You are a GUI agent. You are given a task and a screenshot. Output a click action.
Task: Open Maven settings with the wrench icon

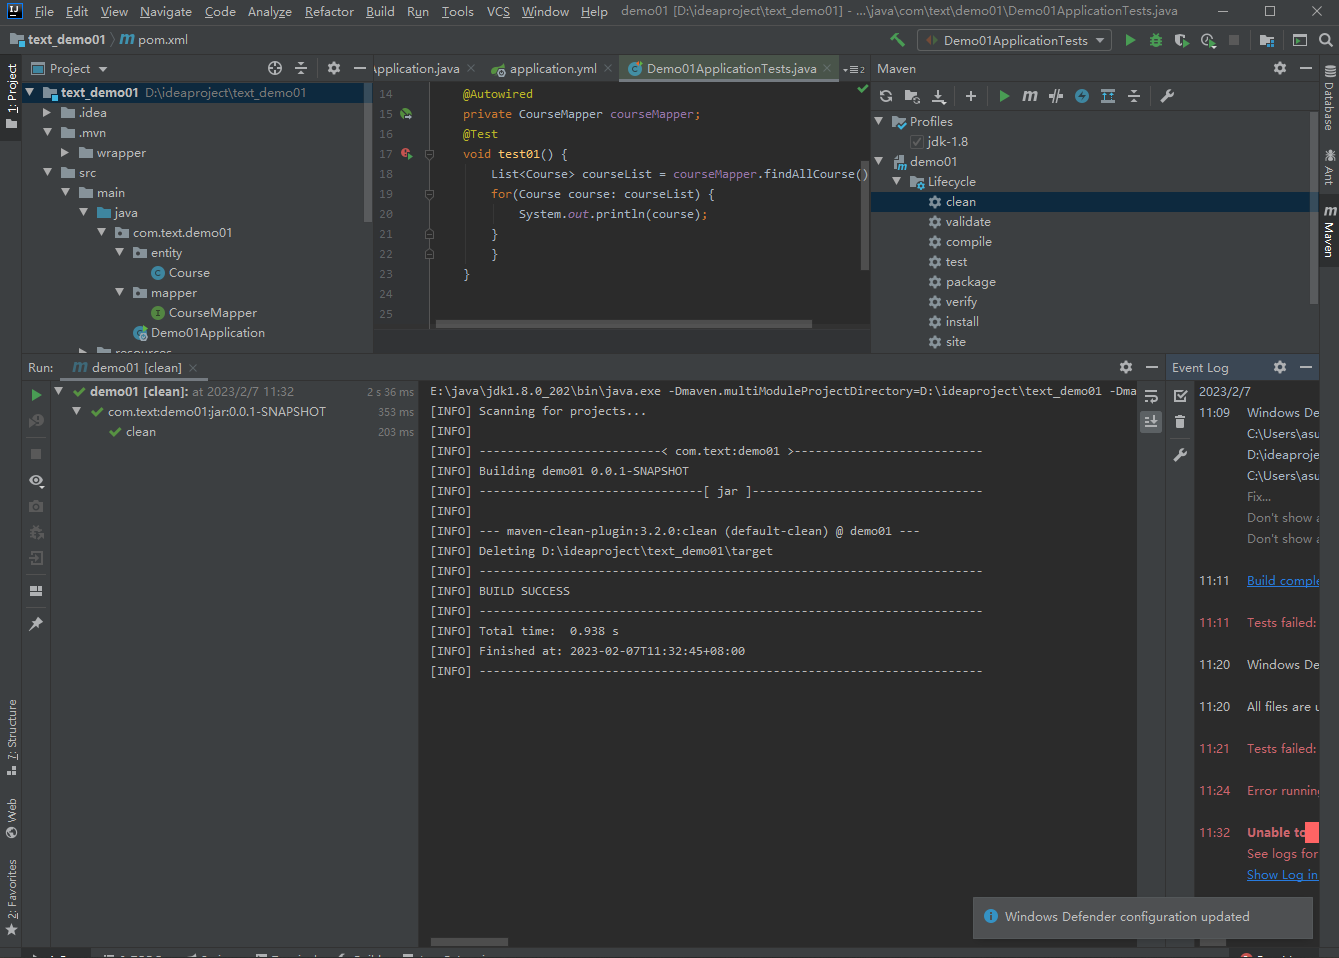point(1168,95)
